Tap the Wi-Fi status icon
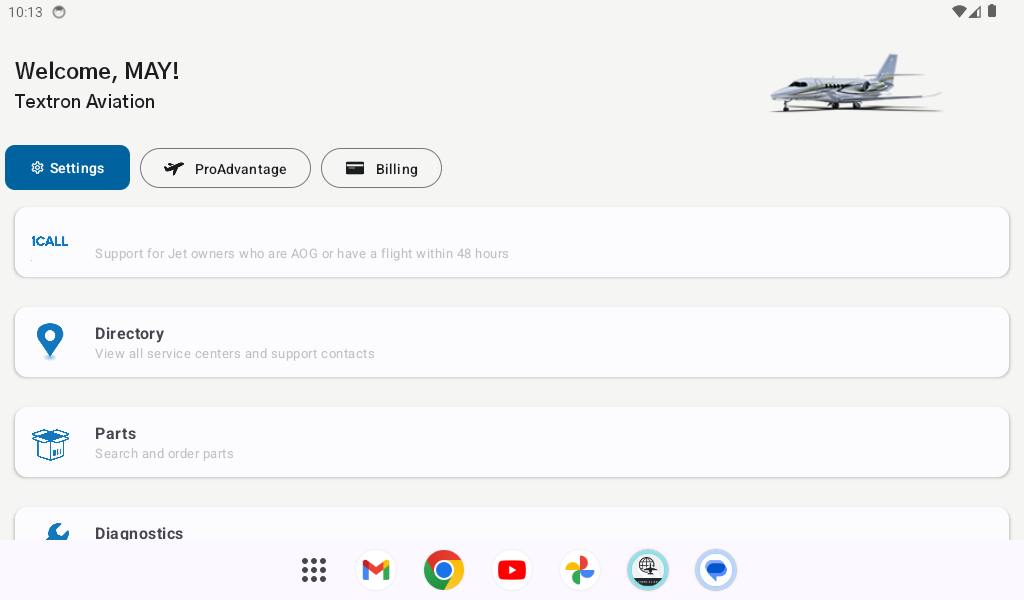Viewport: 1024px width, 600px height. (959, 11)
